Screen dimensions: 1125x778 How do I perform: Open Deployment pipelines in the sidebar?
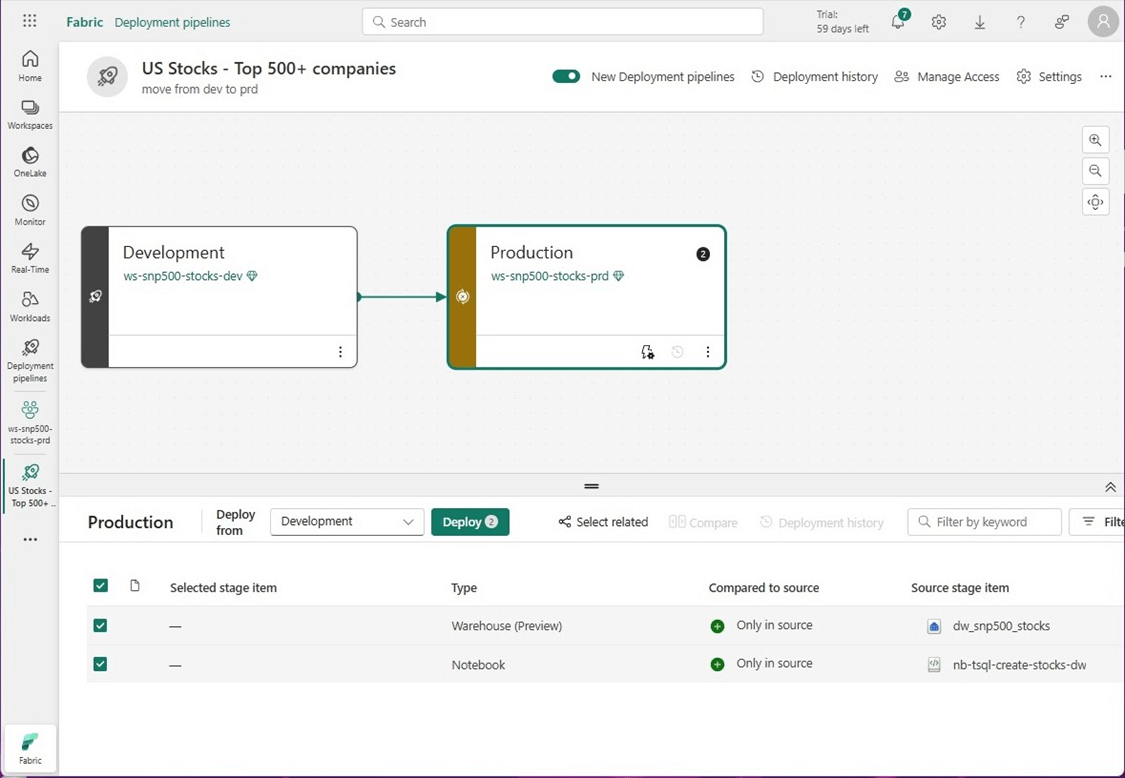tap(30, 361)
